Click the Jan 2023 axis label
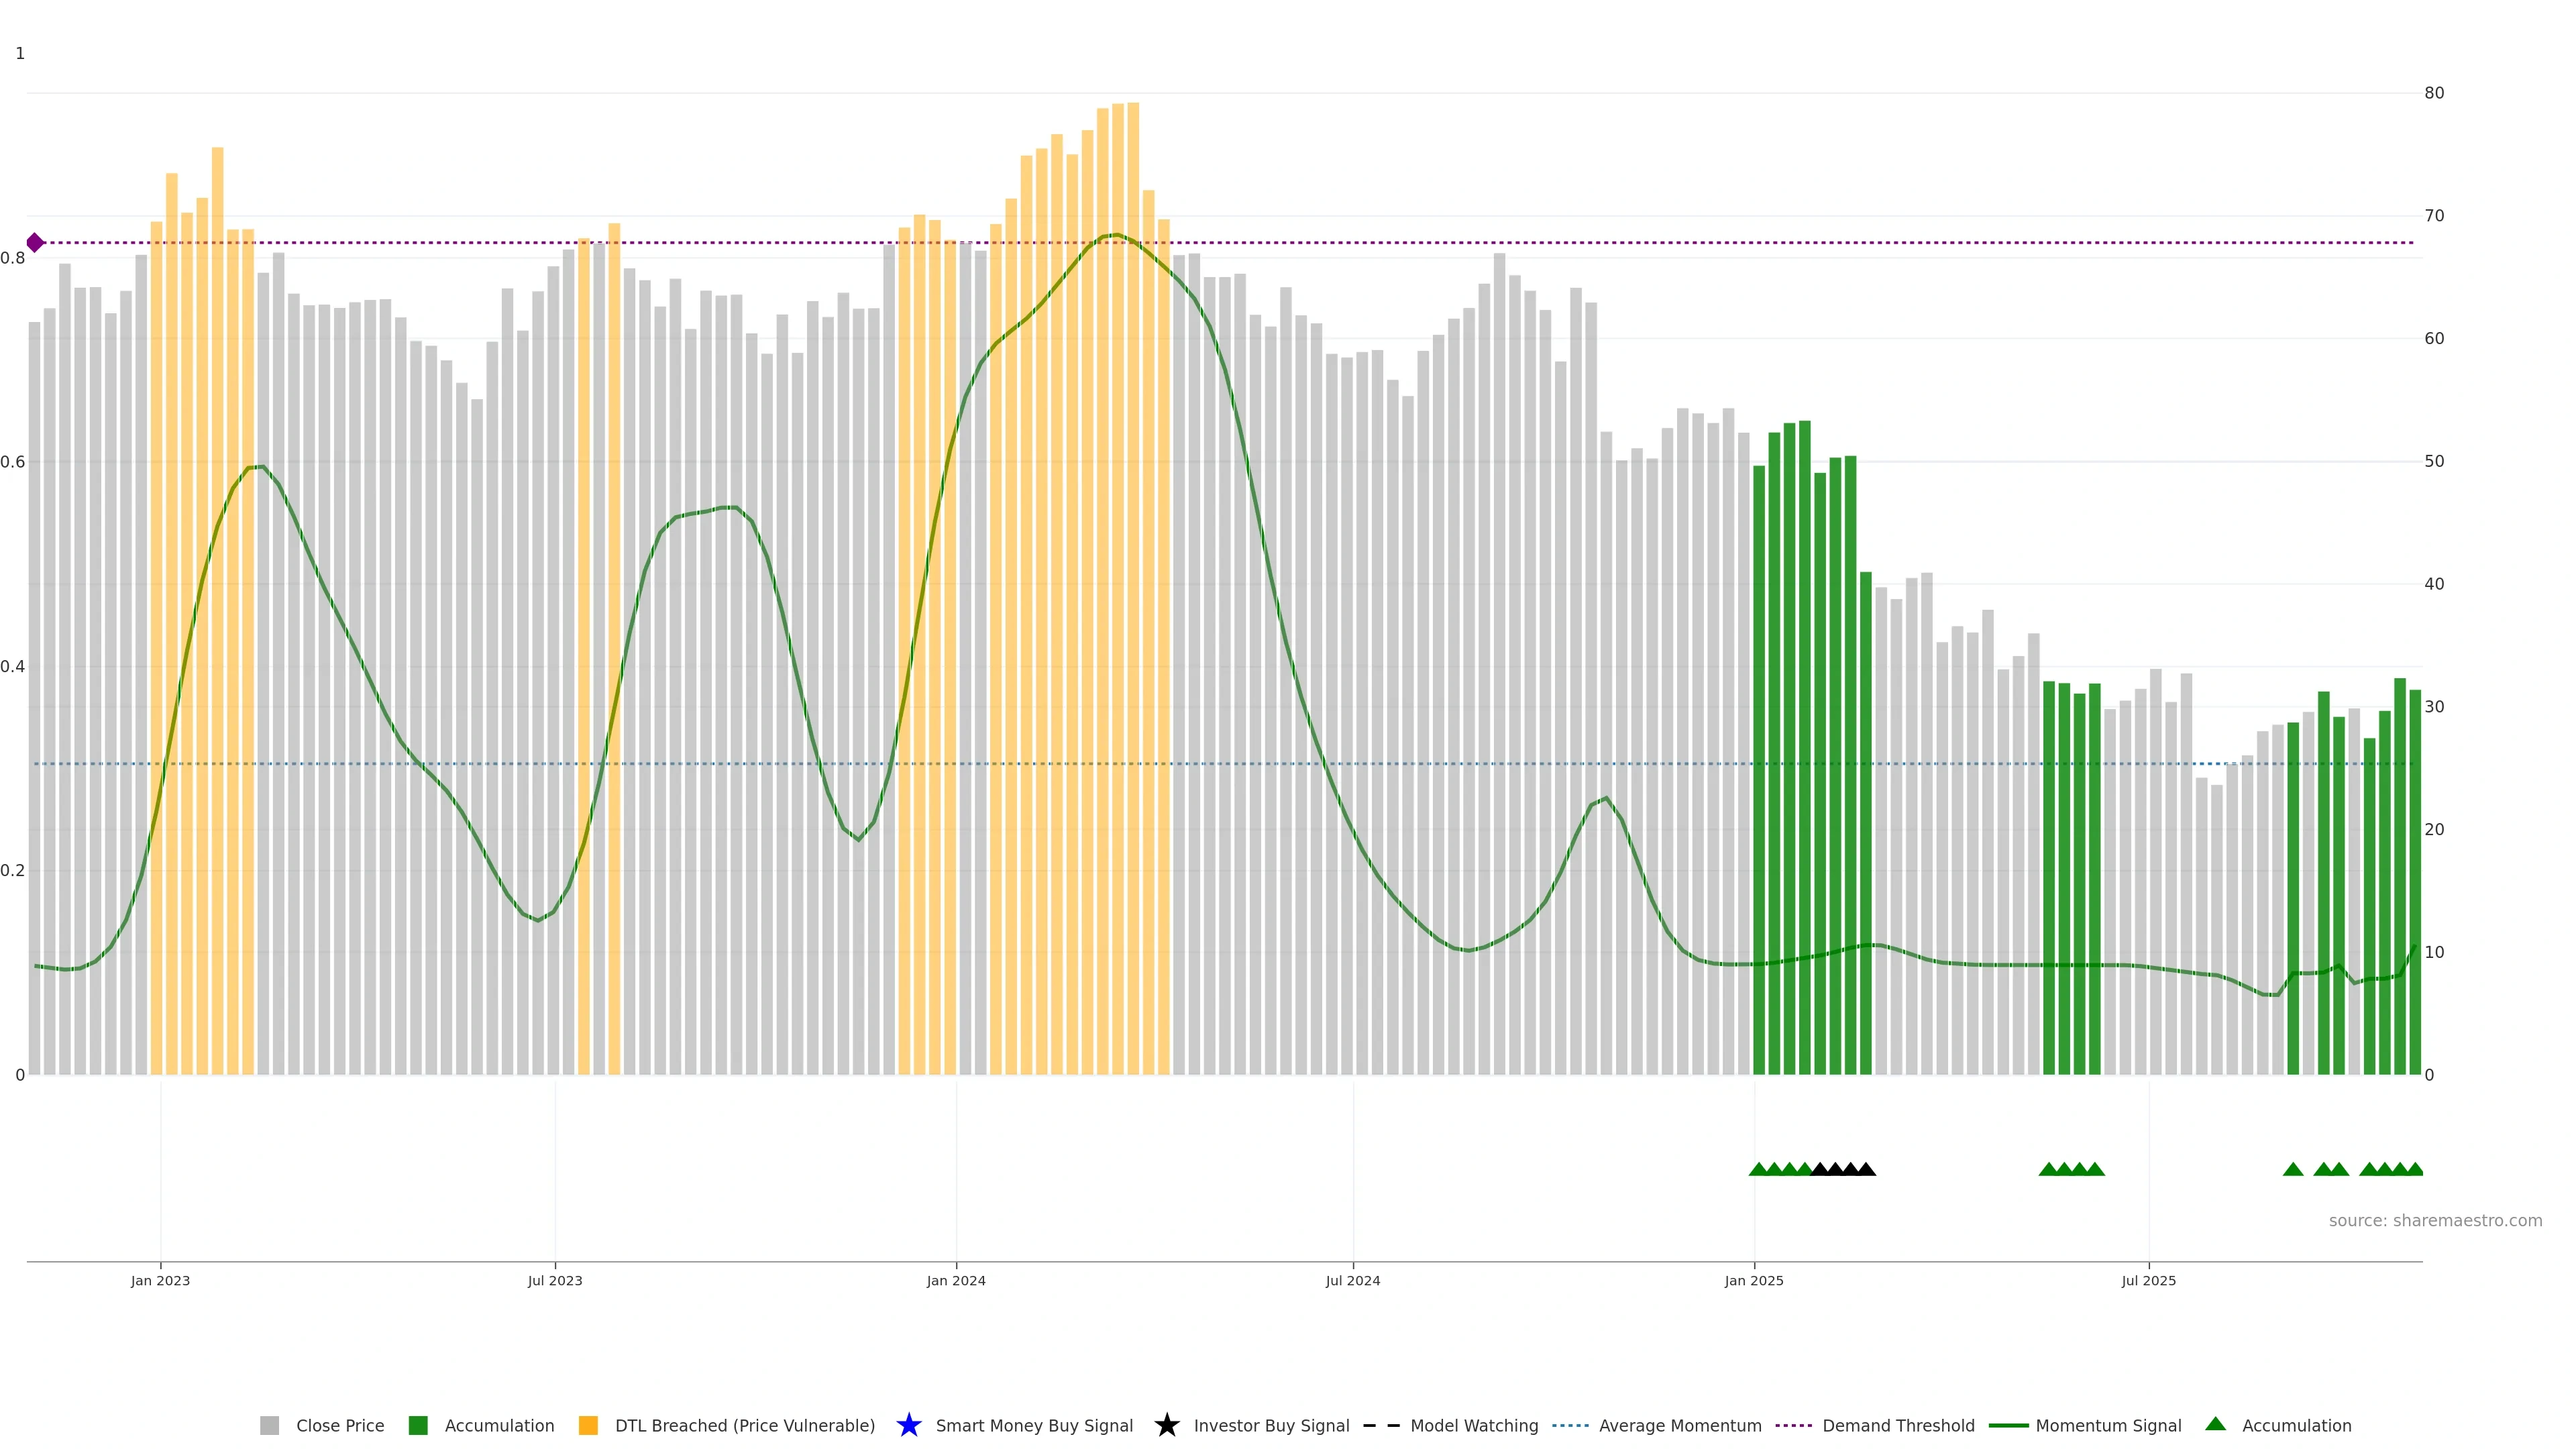This screenshot has width=2576, height=1449. (x=160, y=1281)
